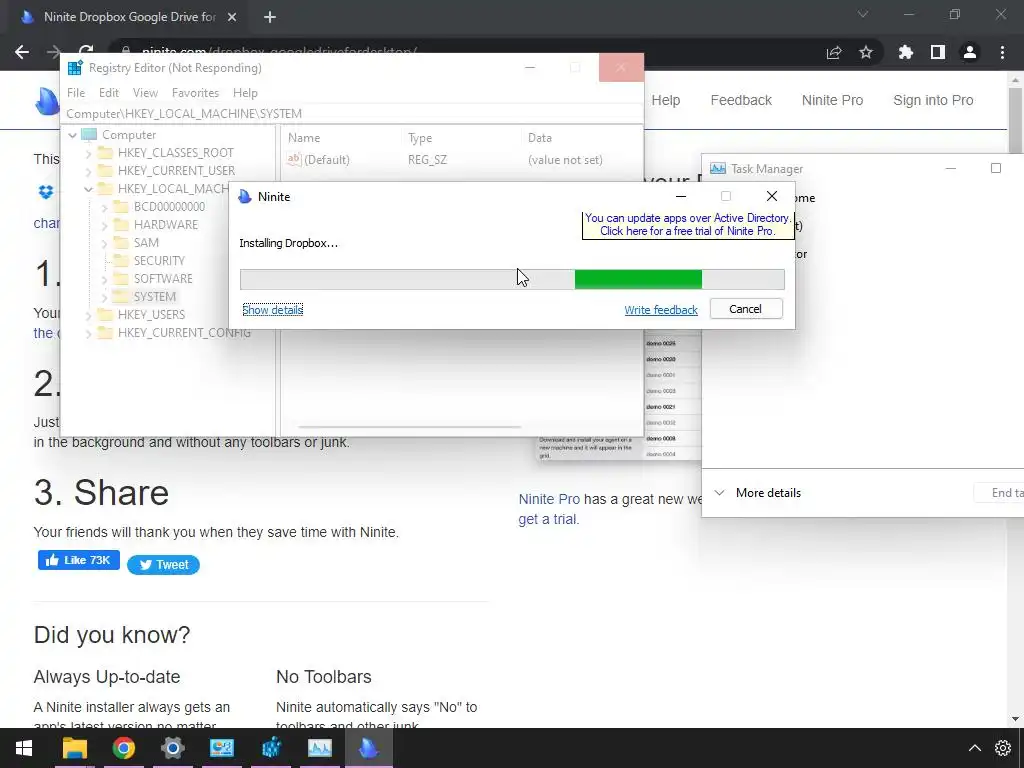Open Help menu in Registry Editor
The width and height of the screenshot is (1024, 768).
[245, 93]
